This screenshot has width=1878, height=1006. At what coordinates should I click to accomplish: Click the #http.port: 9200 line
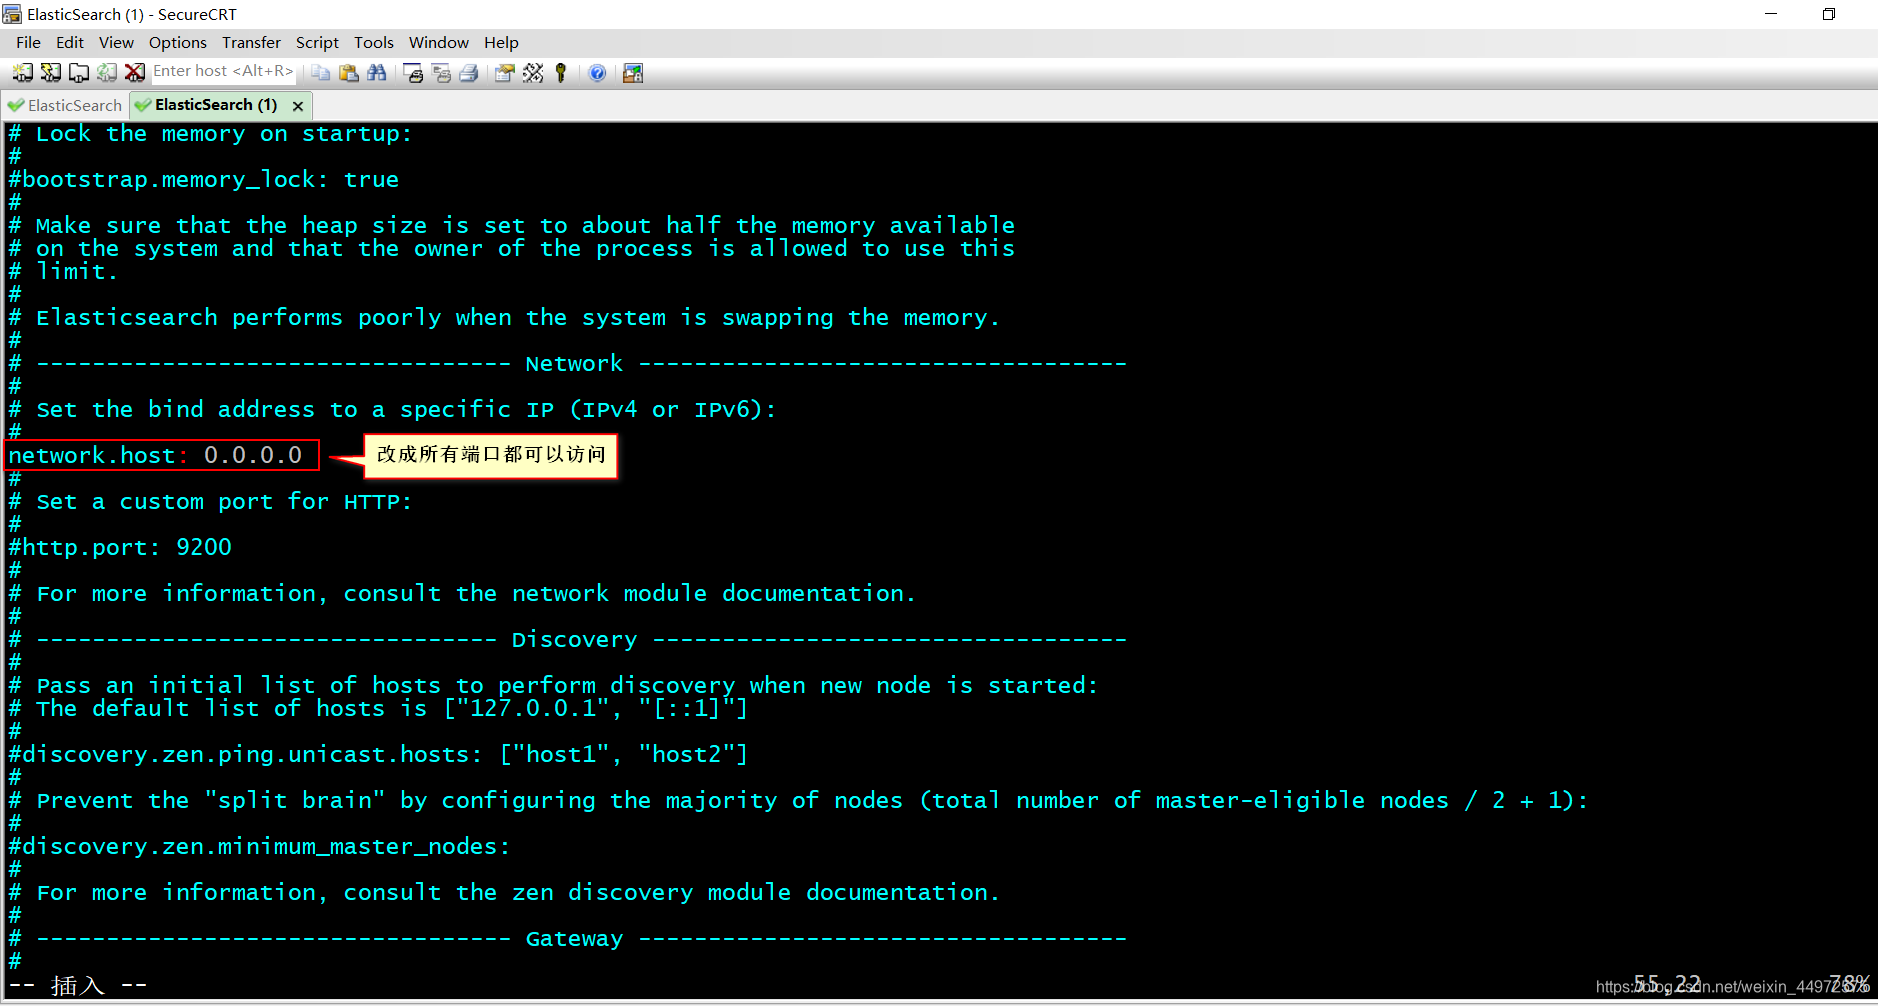(120, 547)
